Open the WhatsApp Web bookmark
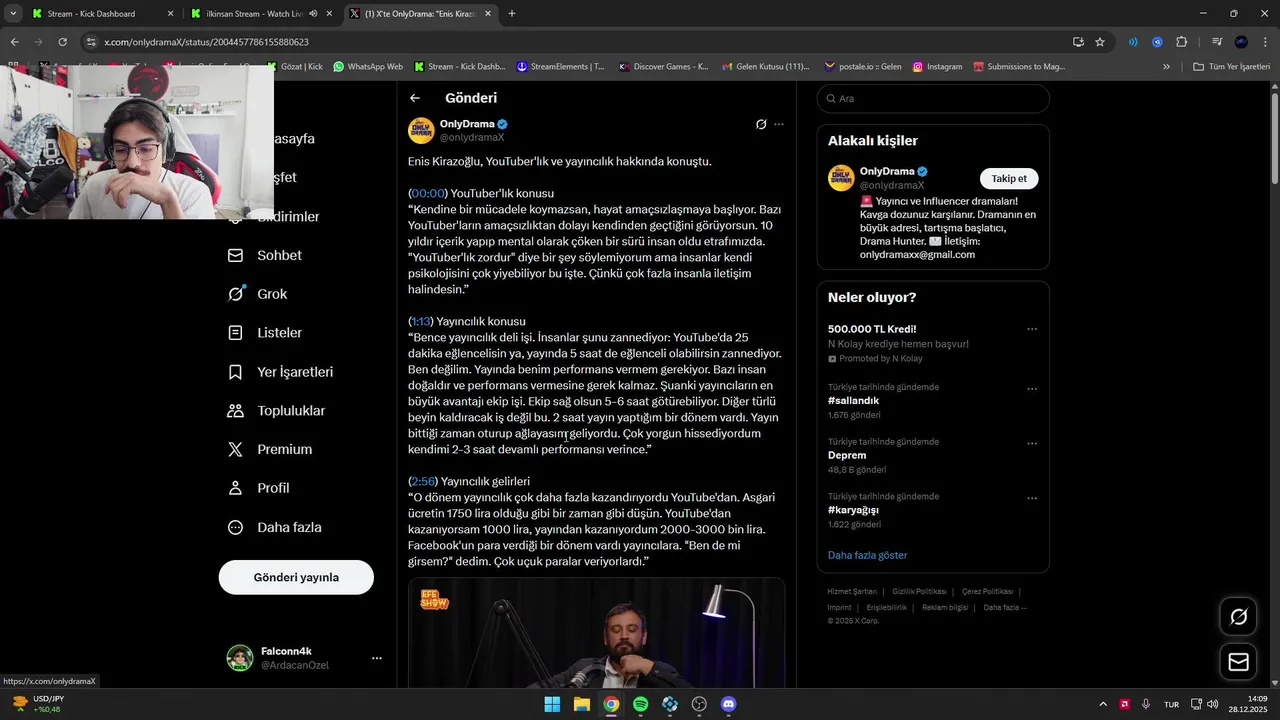This screenshot has width=1280, height=720. tap(368, 67)
